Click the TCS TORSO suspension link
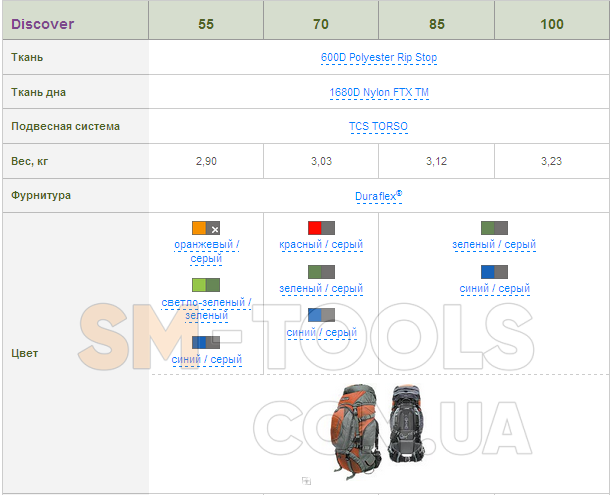 (379, 127)
